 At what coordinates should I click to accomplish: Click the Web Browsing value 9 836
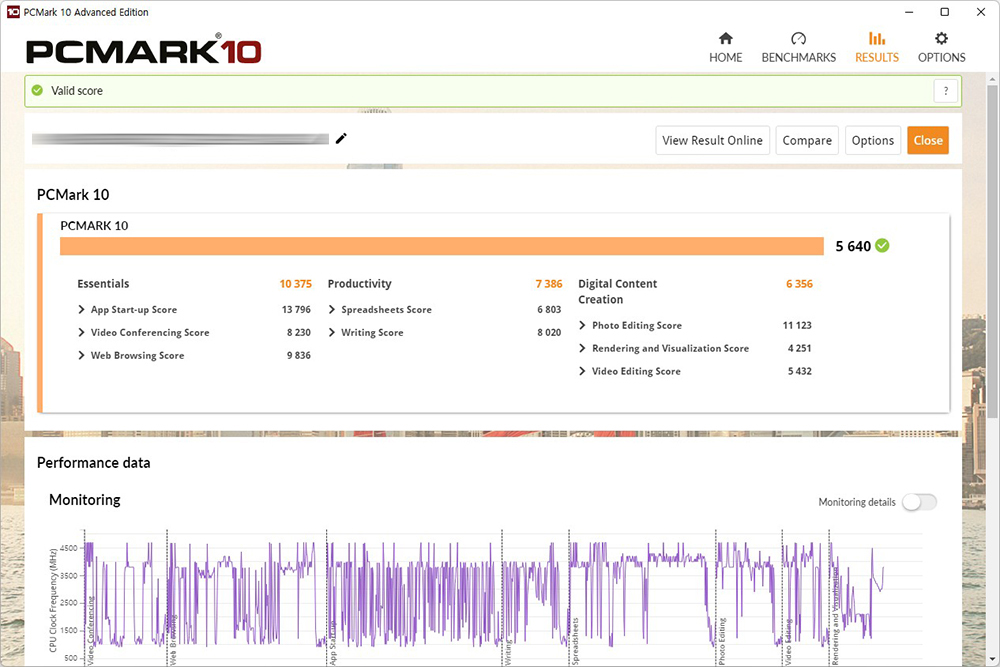point(298,355)
